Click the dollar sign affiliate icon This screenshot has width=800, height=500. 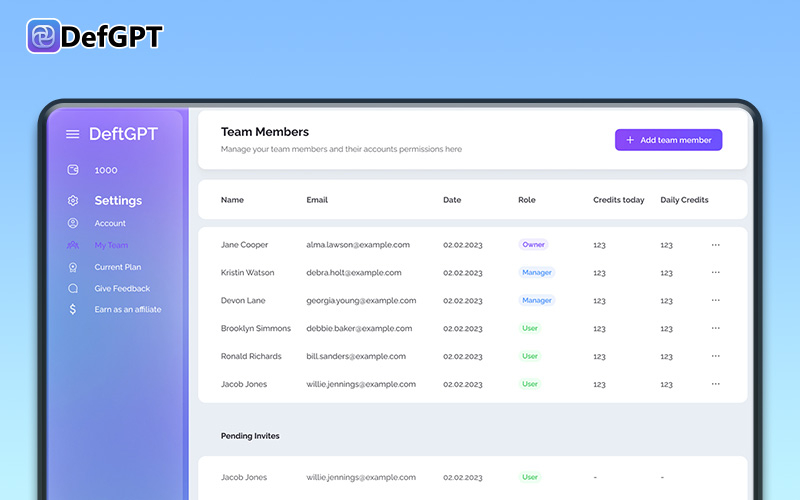tap(73, 309)
